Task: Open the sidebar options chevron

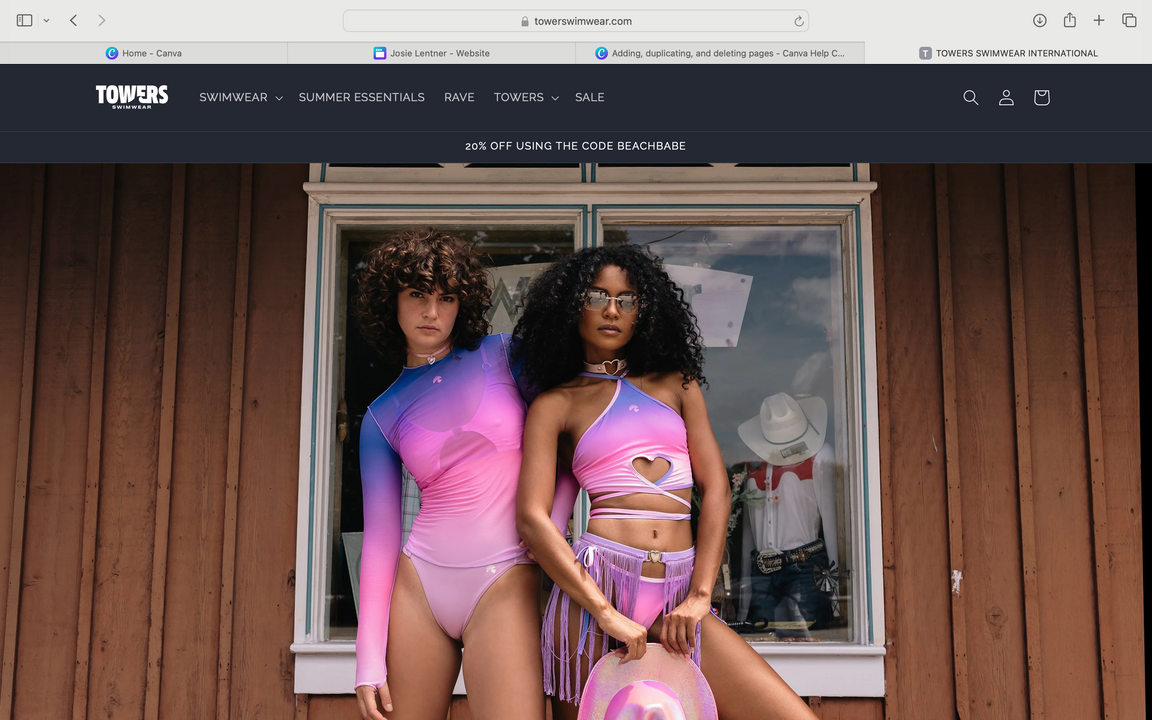Action: 46,21
